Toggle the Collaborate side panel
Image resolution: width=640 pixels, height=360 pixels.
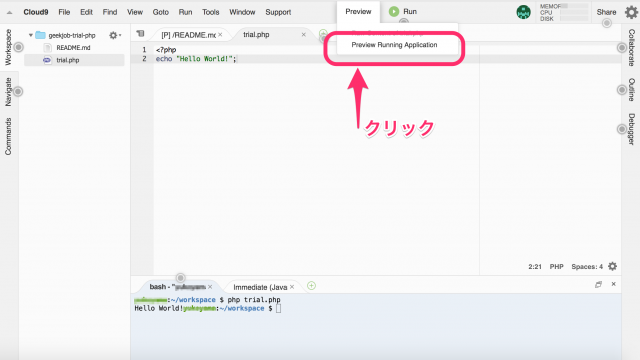pyautogui.click(x=631, y=48)
